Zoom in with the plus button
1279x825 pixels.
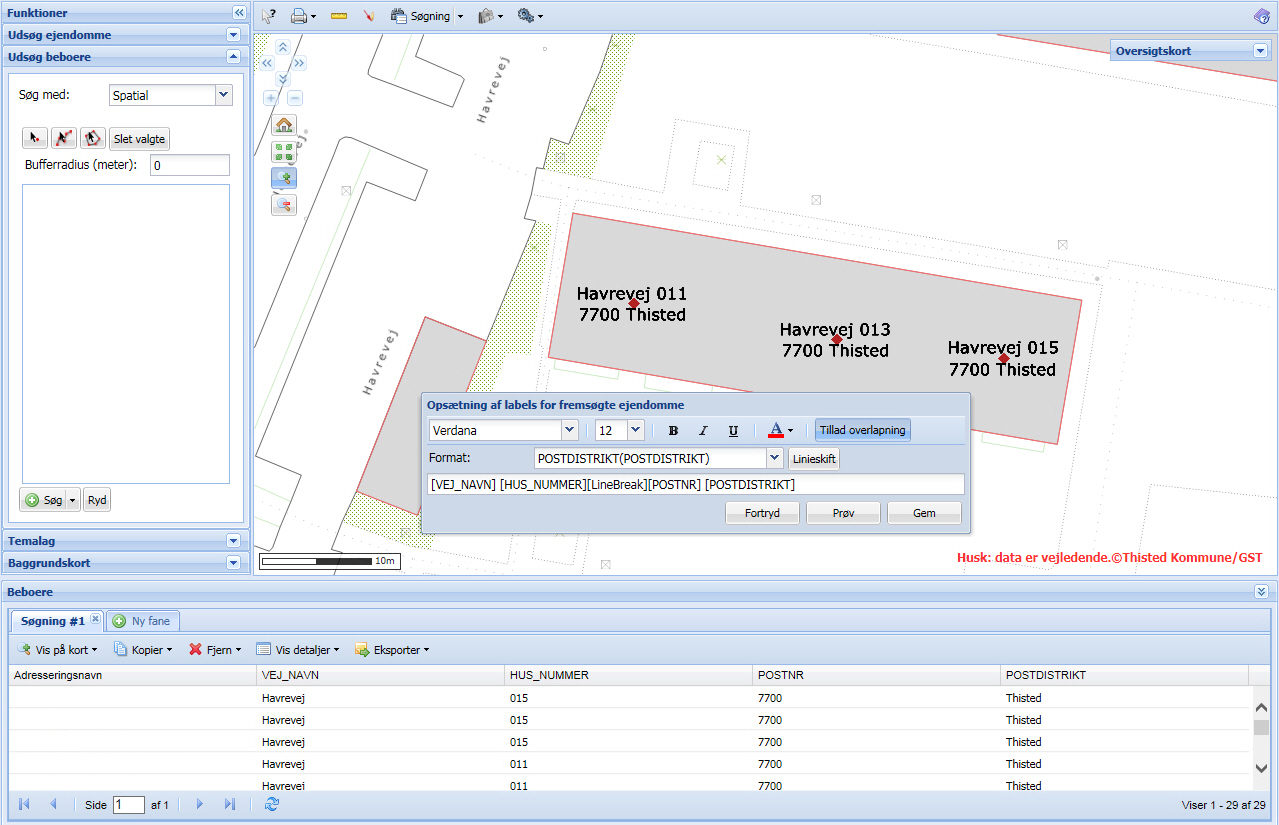(271, 98)
